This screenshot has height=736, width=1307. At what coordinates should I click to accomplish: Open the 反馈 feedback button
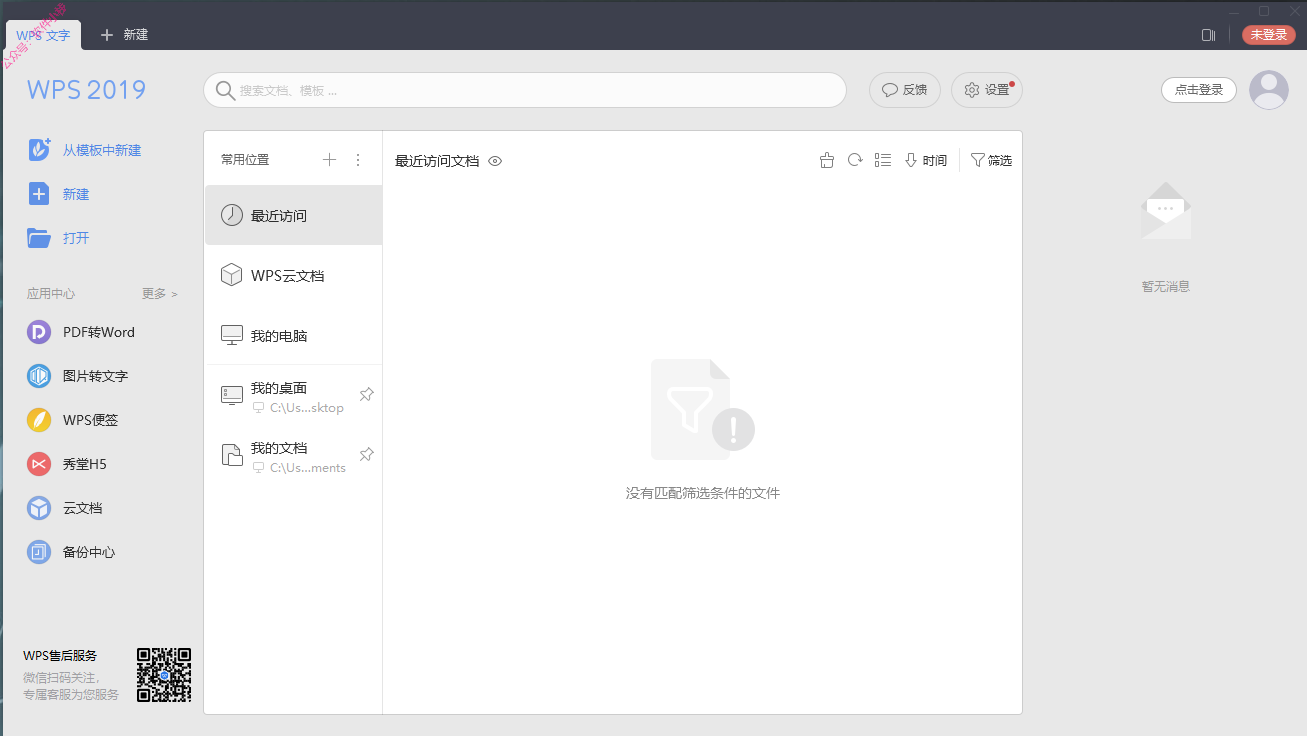905,90
